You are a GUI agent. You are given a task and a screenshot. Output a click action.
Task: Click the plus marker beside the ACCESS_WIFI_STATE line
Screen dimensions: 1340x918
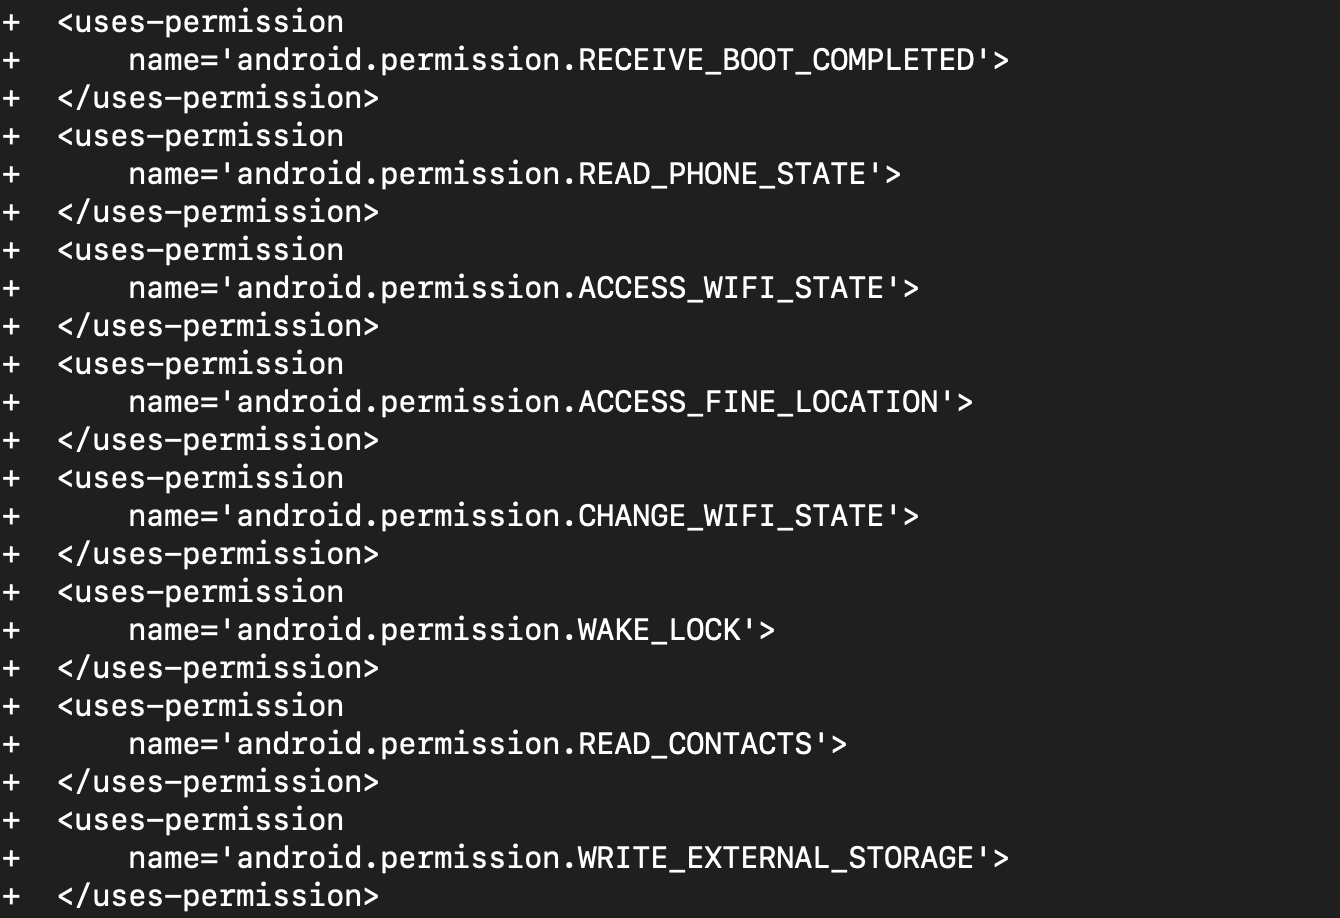pyautogui.click(x=11, y=288)
